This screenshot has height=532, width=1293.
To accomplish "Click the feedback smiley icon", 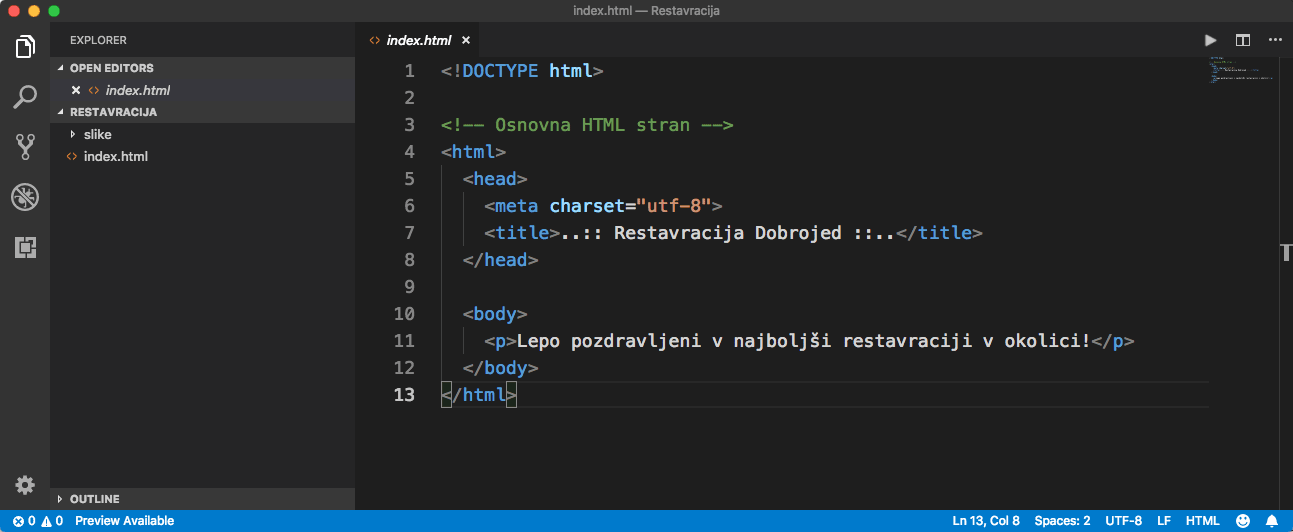I will (1243, 521).
